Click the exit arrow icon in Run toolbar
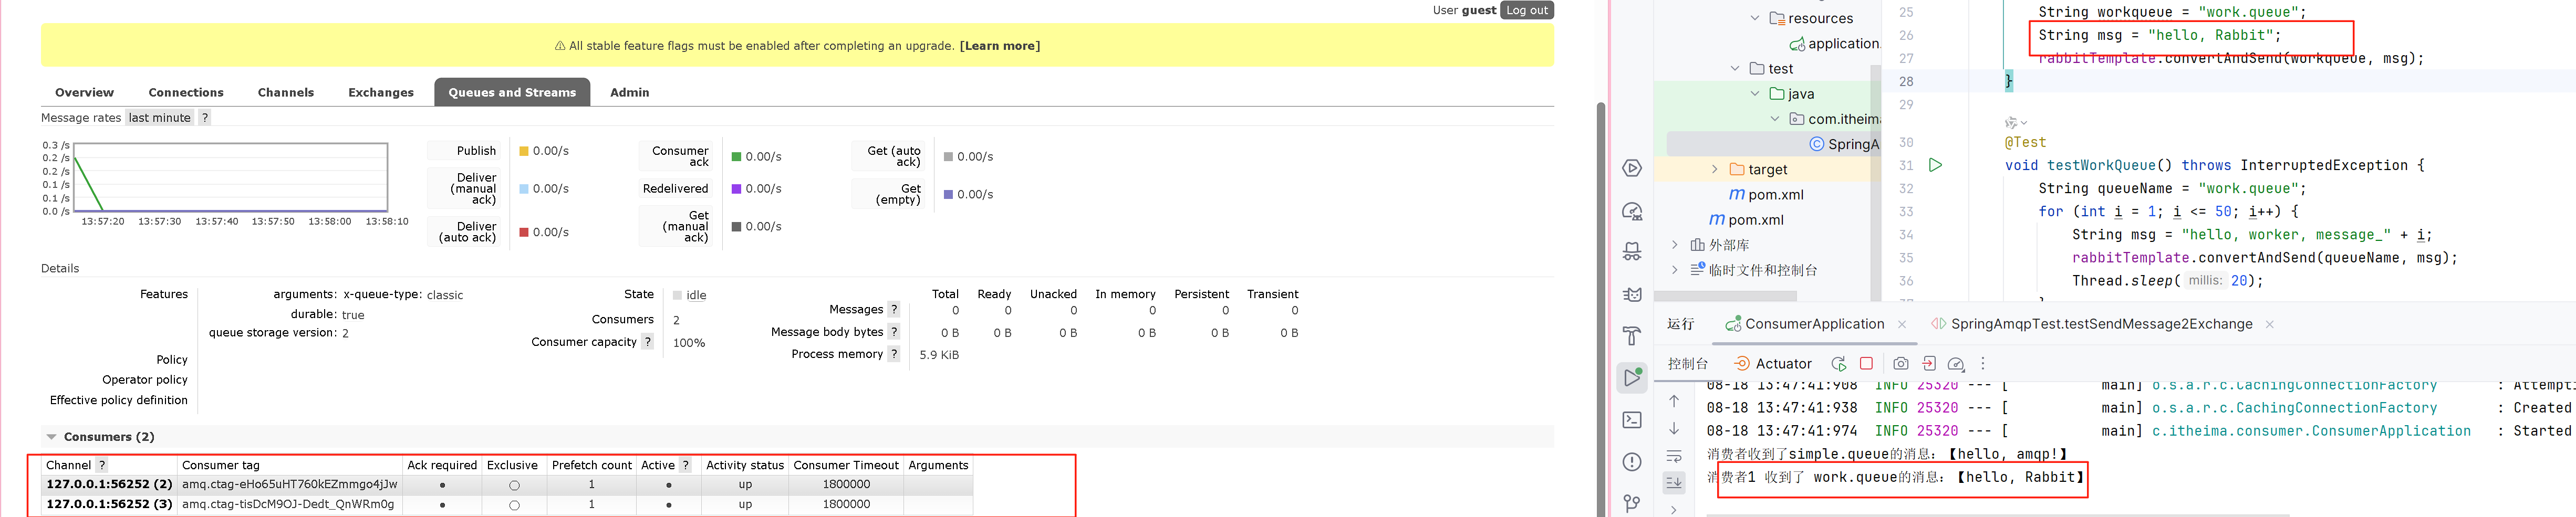This screenshot has width=2576, height=517. (x=1928, y=364)
